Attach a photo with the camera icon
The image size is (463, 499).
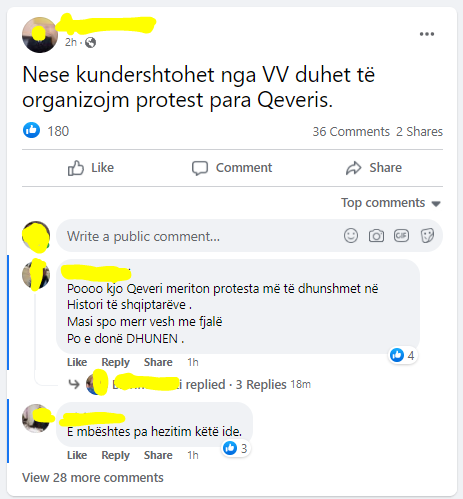point(376,236)
